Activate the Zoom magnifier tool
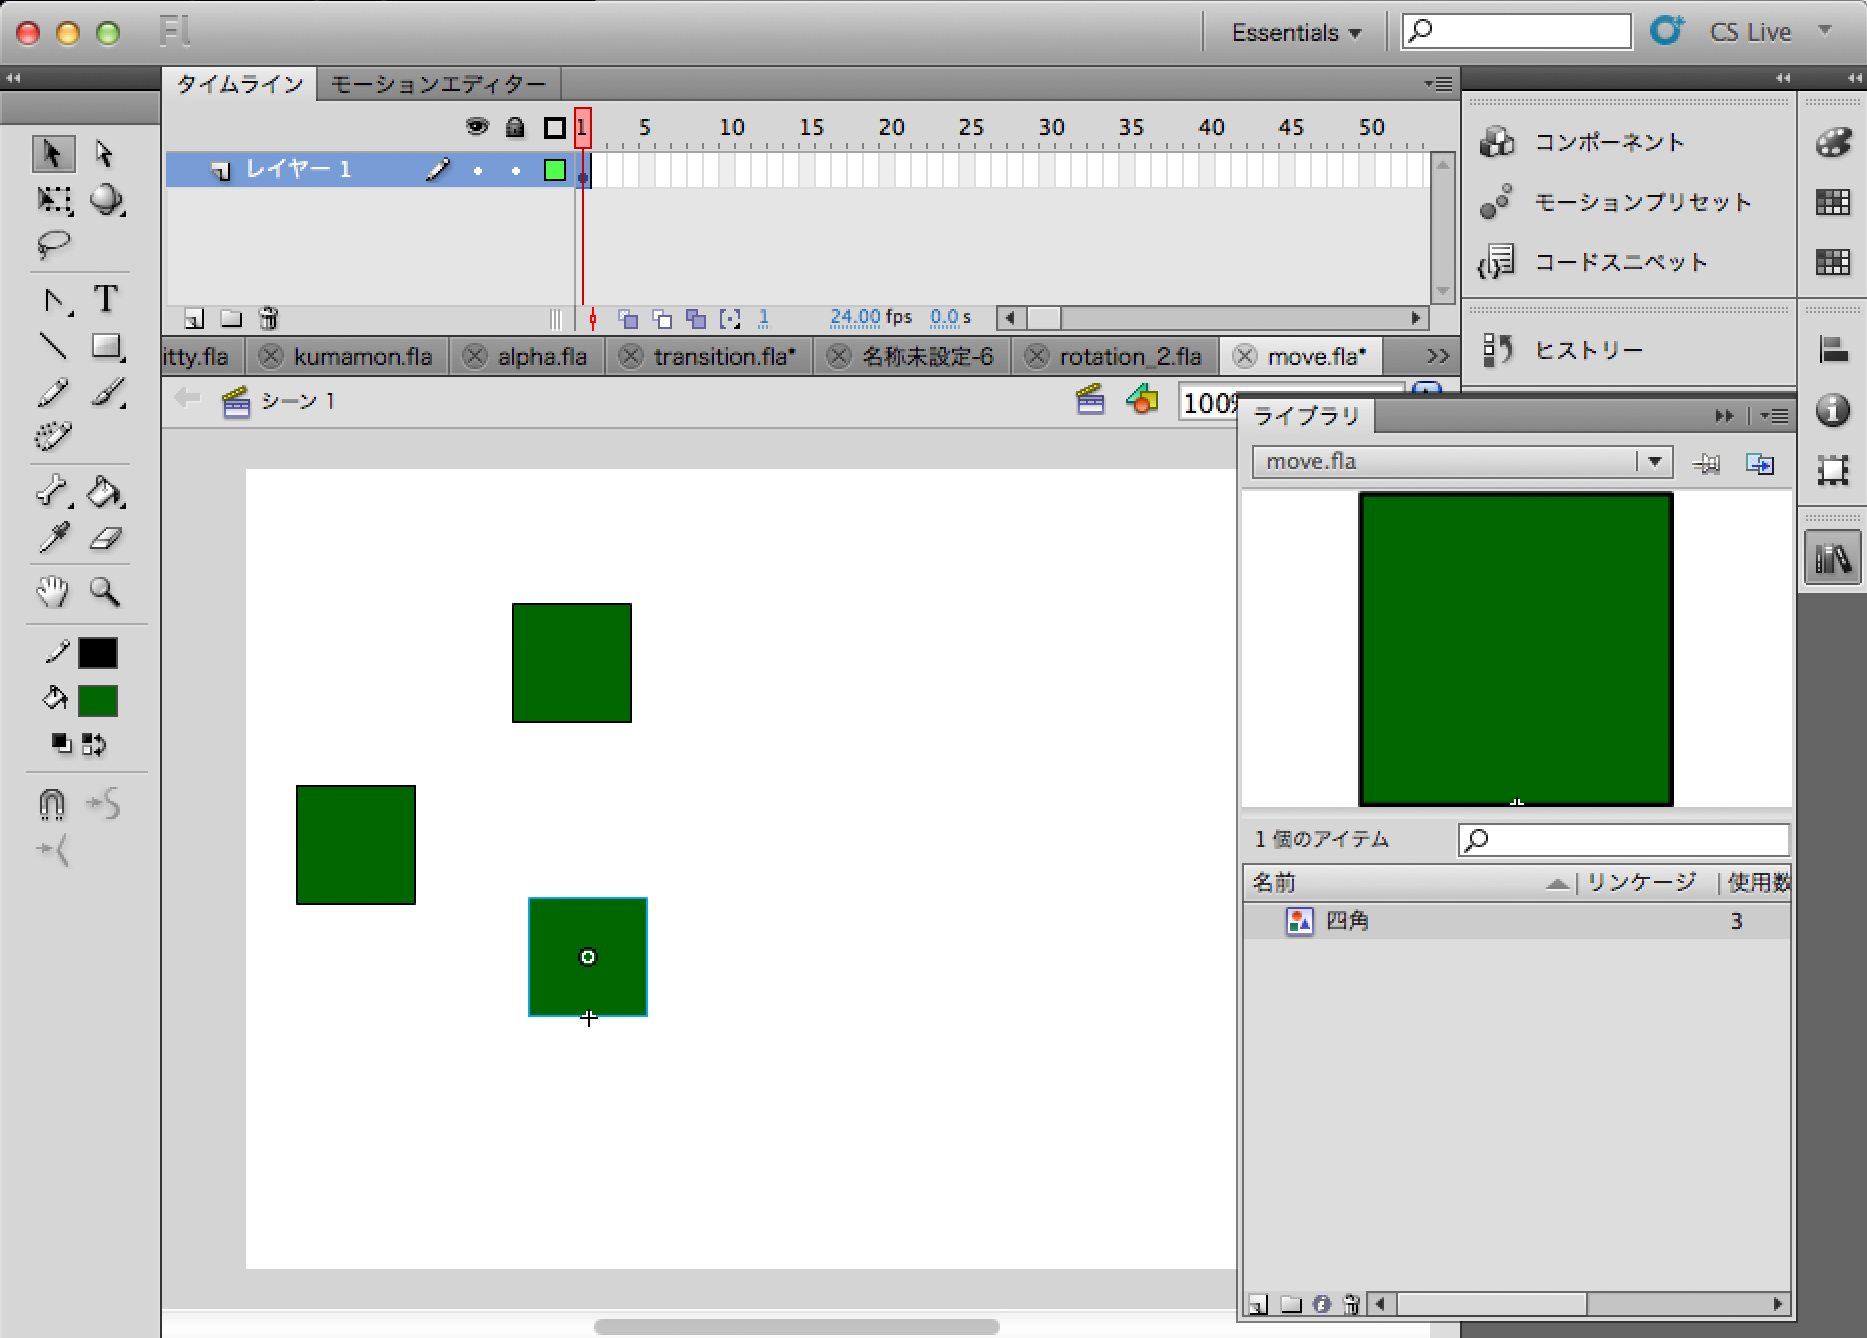Image resolution: width=1867 pixels, height=1338 pixels. coord(105,592)
